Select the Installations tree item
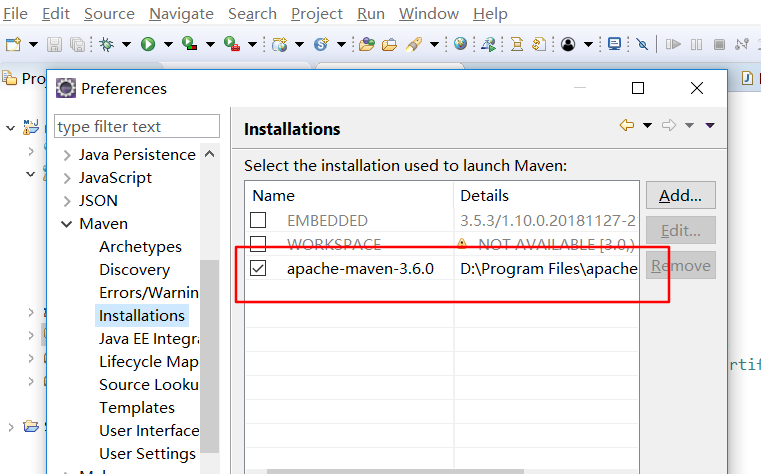 pos(142,316)
